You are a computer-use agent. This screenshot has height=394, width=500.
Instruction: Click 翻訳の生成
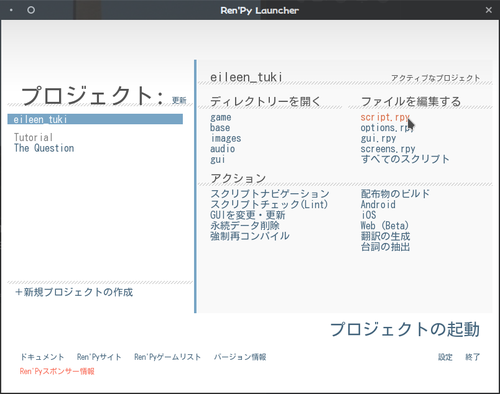point(385,236)
